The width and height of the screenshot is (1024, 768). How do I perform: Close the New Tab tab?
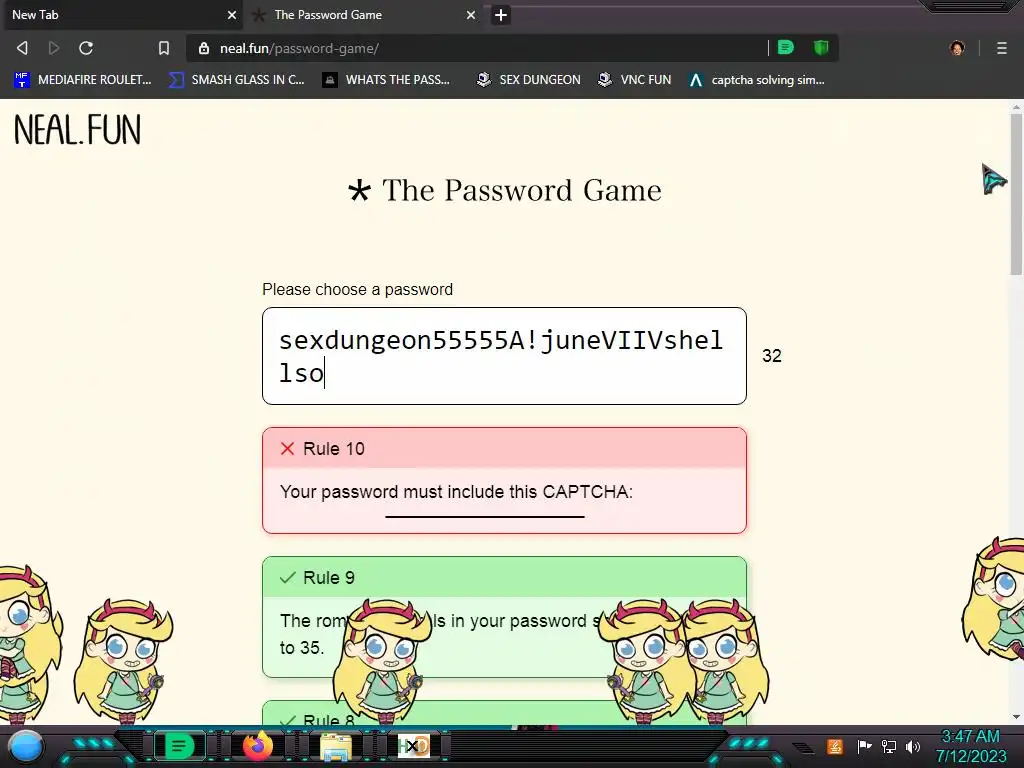tap(232, 15)
